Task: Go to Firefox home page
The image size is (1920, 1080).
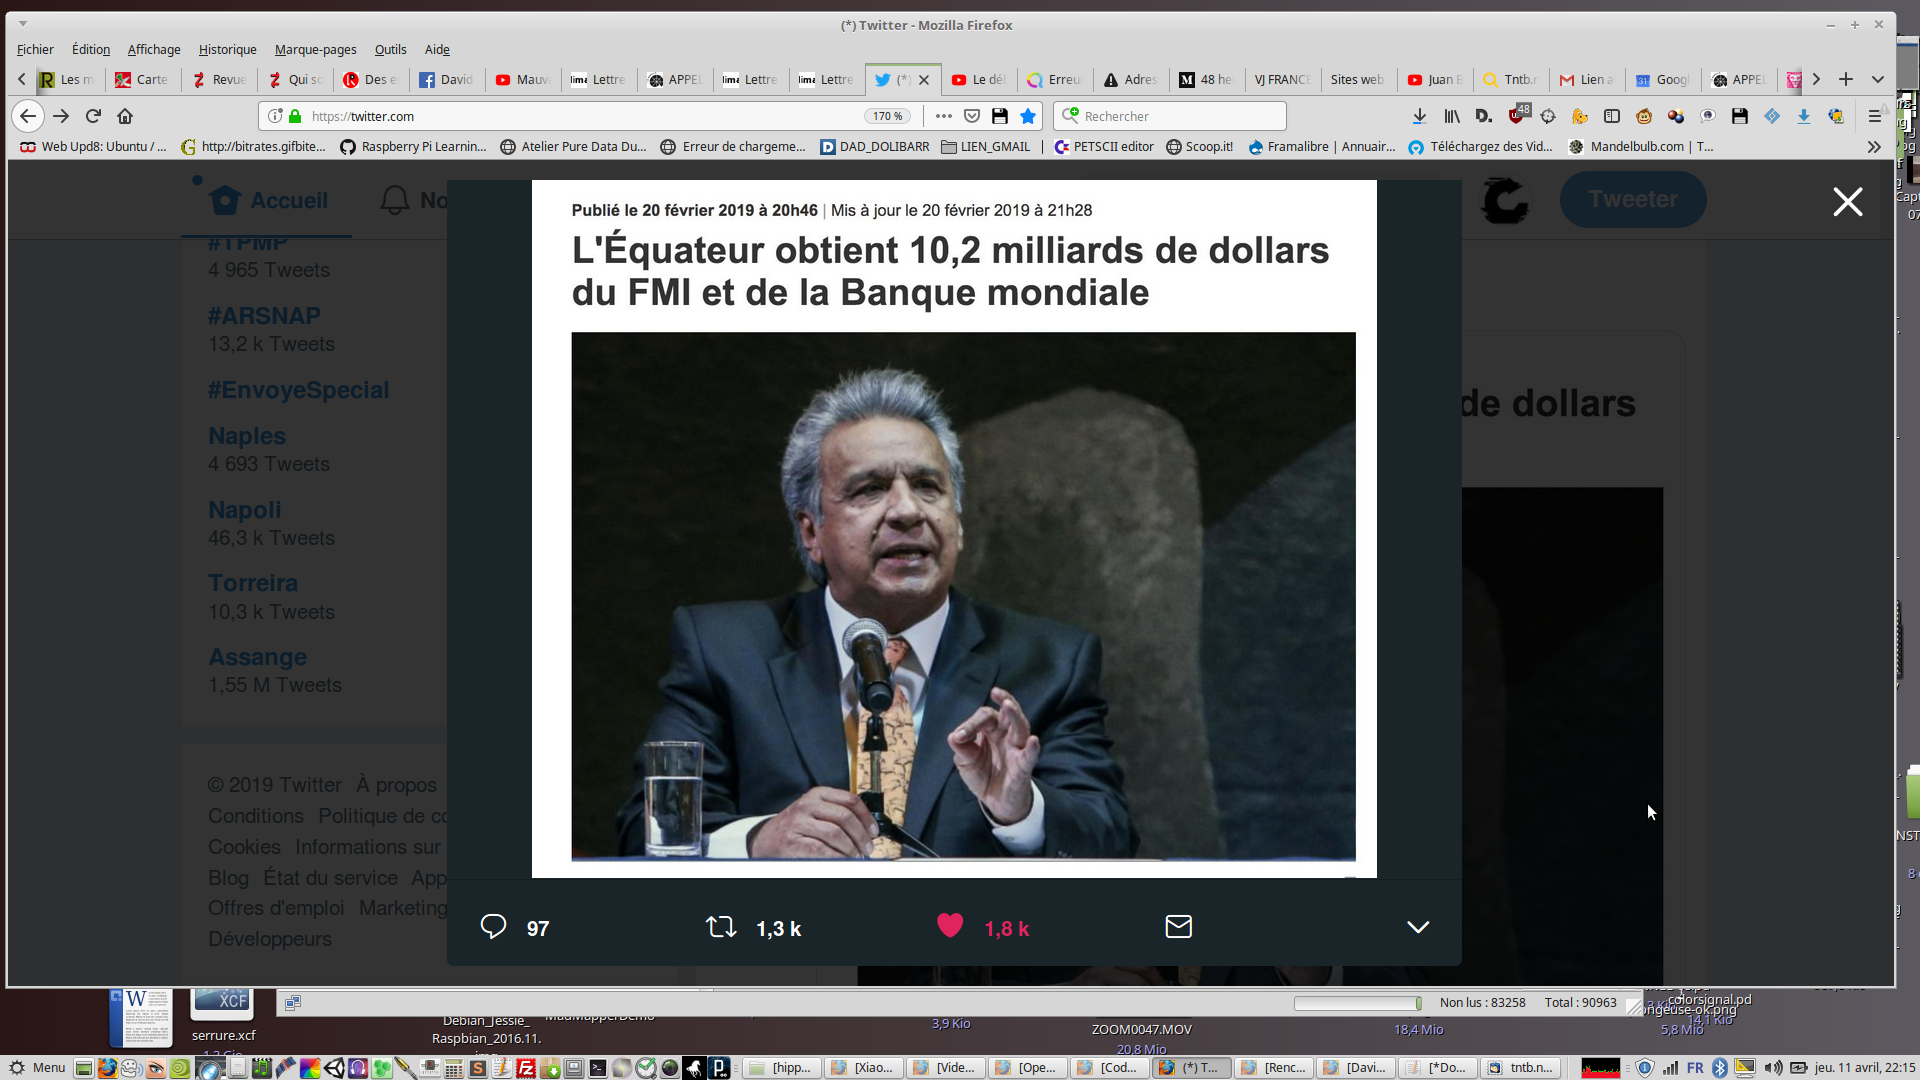Action: pos(125,116)
